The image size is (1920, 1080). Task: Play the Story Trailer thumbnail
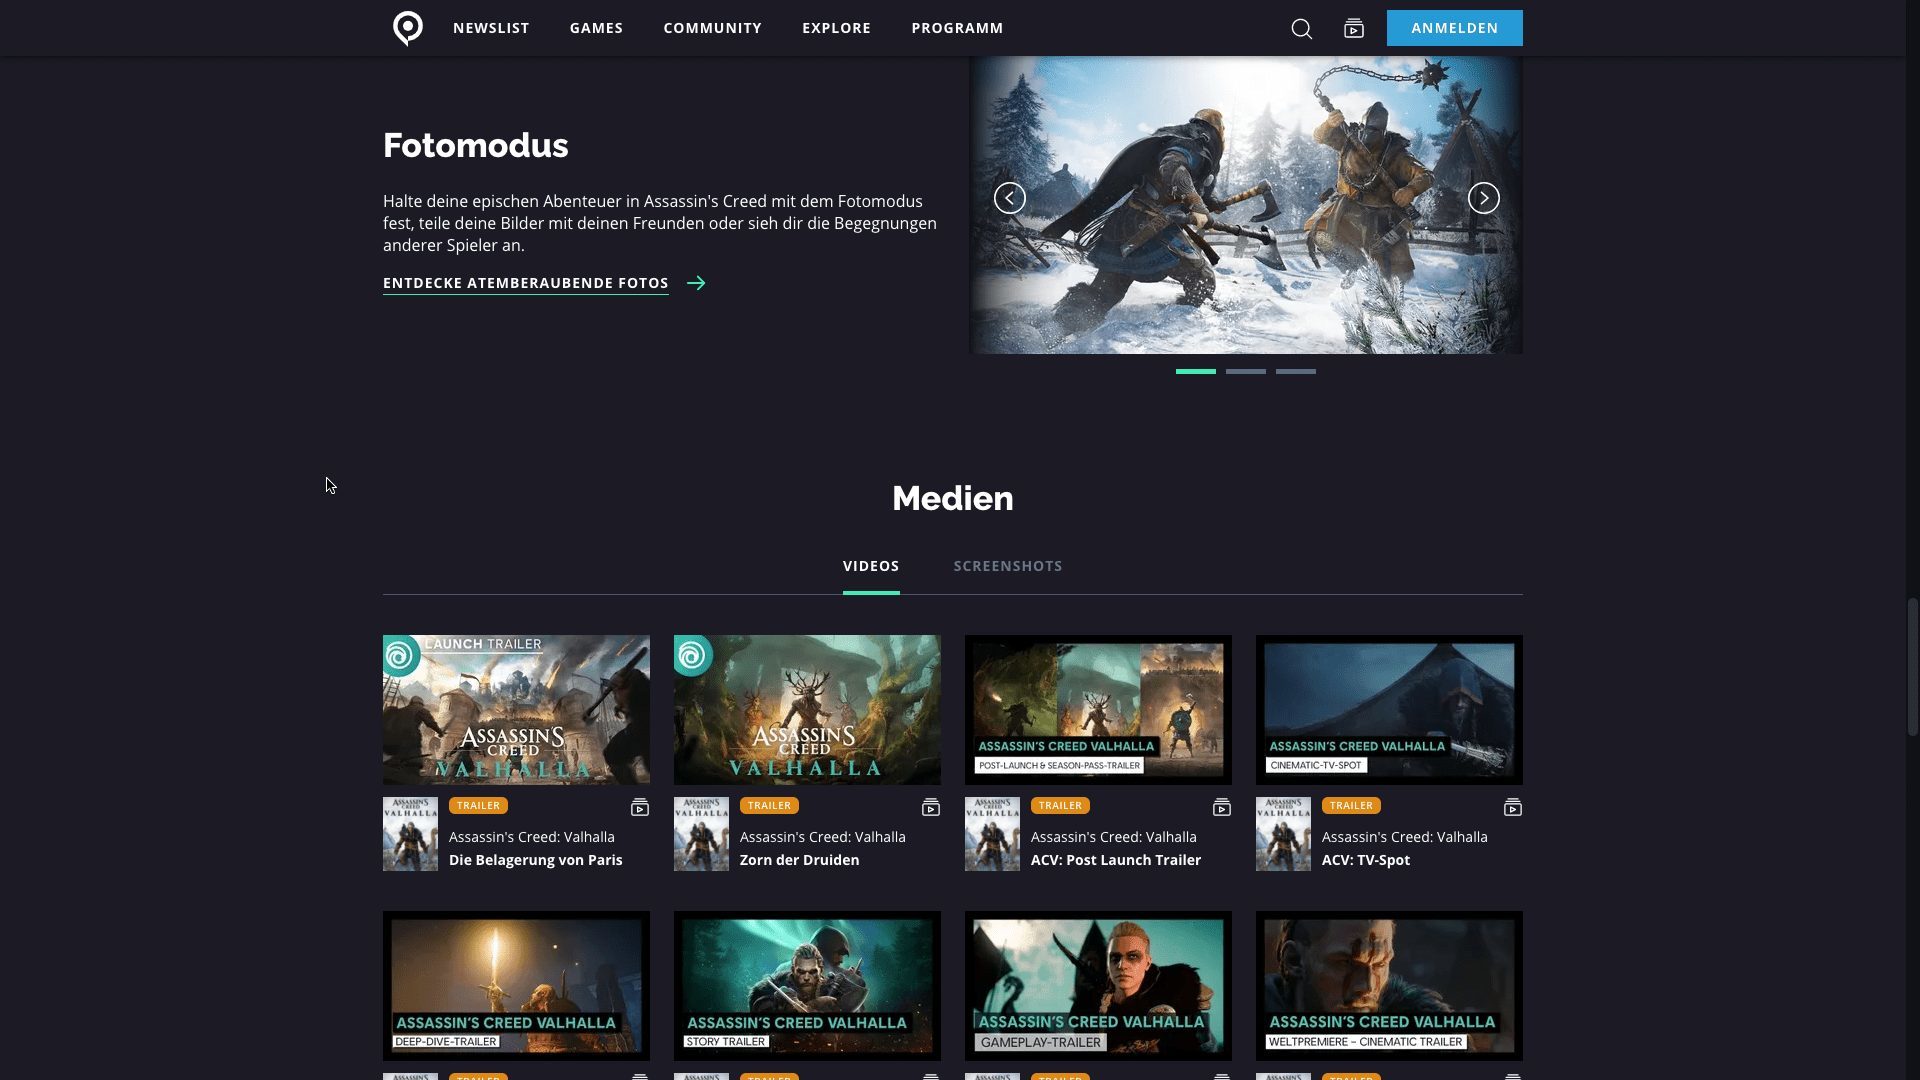click(x=807, y=986)
